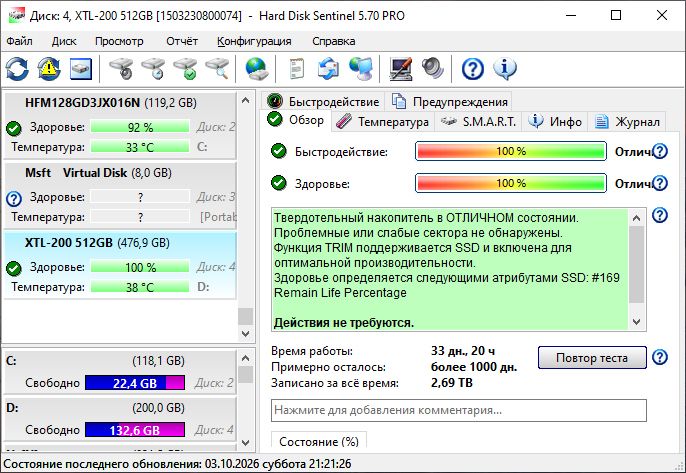Switch to the Температура tab
The height and width of the screenshot is (473, 686).
[x=383, y=122]
